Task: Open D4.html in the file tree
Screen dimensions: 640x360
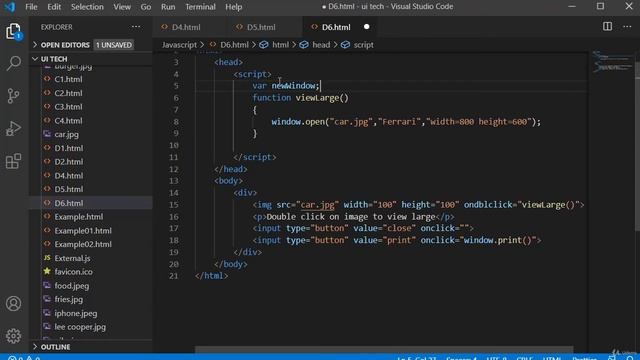Action: click(x=68, y=176)
